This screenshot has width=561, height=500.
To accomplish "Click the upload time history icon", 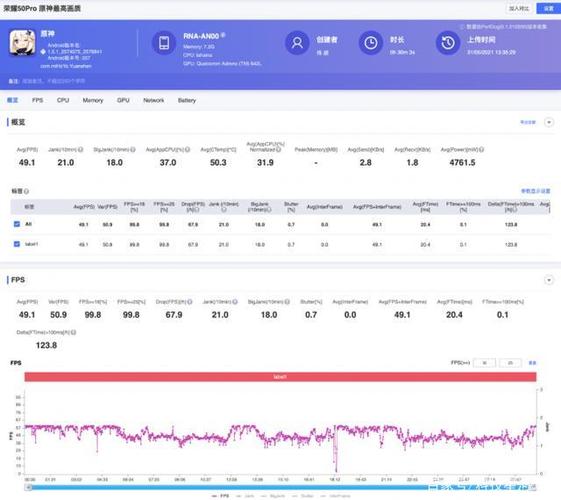I will pos(448,43).
